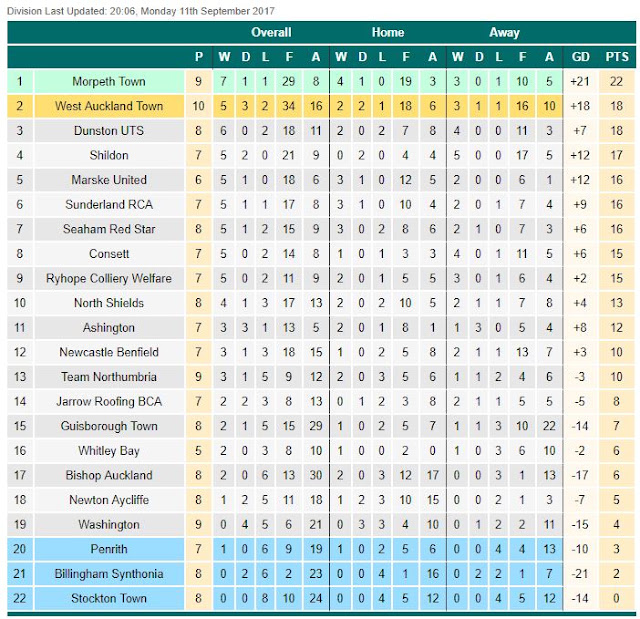Click the Division Last Updated timestamp text
This screenshot has width=640, height=619.
tap(141, 11)
